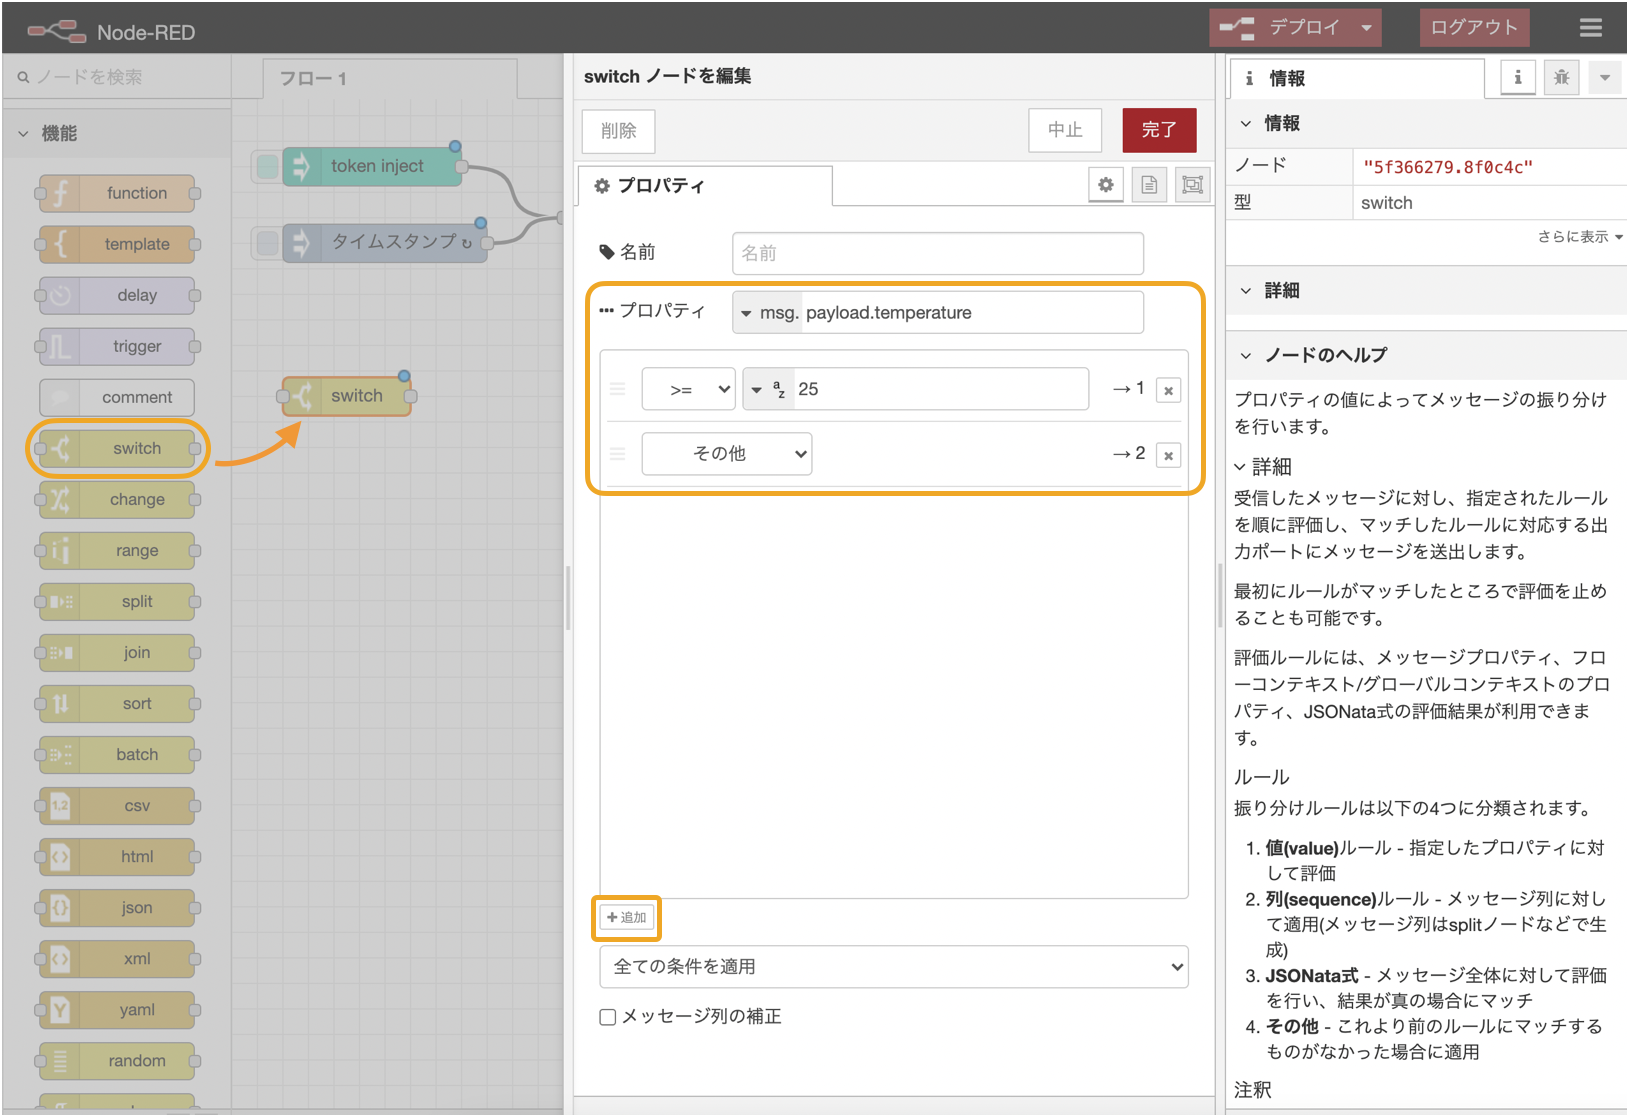Click the ログアウト logout button

[1473, 28]
